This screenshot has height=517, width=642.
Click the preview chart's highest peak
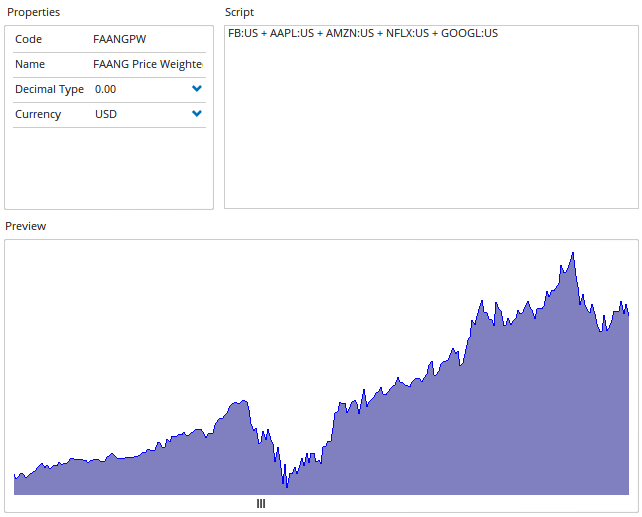[573, 253]
